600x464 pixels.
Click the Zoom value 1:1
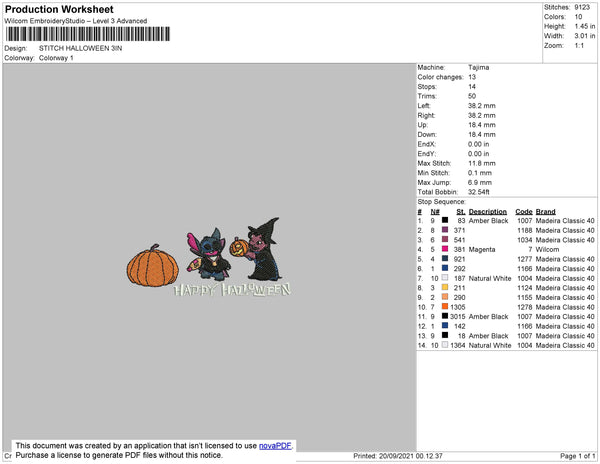click(579, 46)
